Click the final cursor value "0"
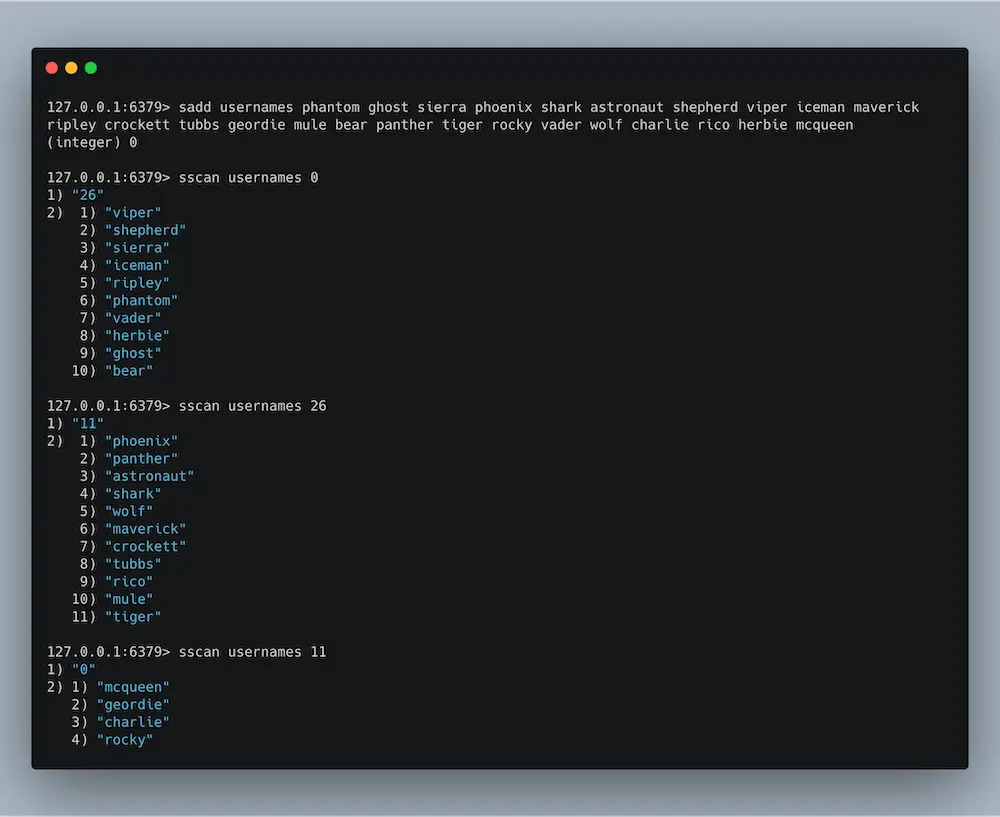Viewport: 1000px width, 817px height. tap(84, 669)
